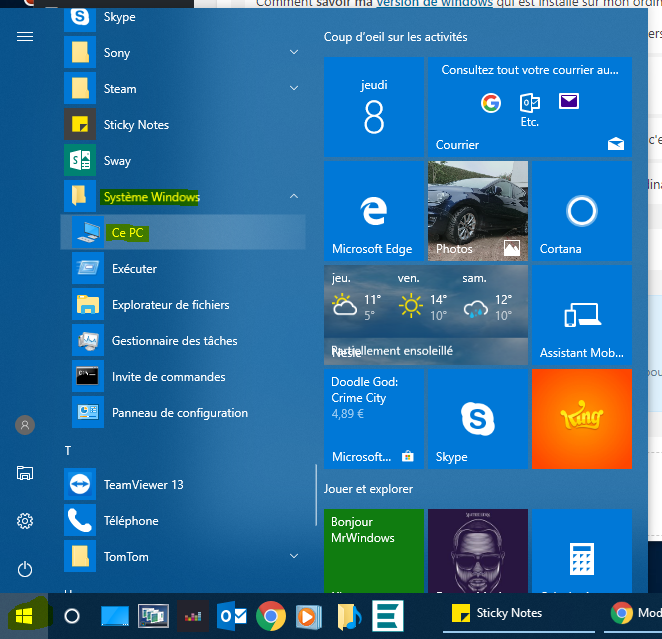662x639 pixels.
Task: Open the Deezer equalizer icon on taskbar
Action: [x=193, y=617]
